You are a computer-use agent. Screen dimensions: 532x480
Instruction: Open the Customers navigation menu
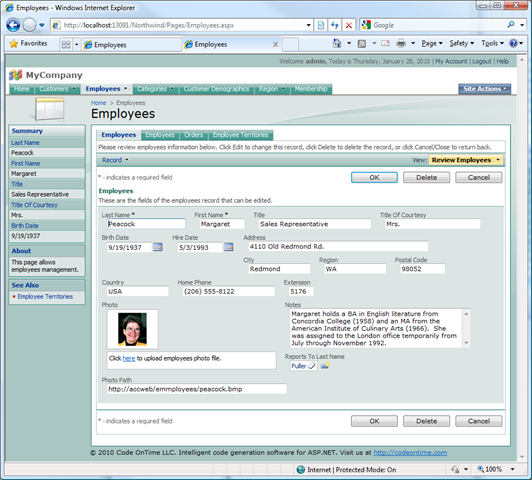click(57, 89)
